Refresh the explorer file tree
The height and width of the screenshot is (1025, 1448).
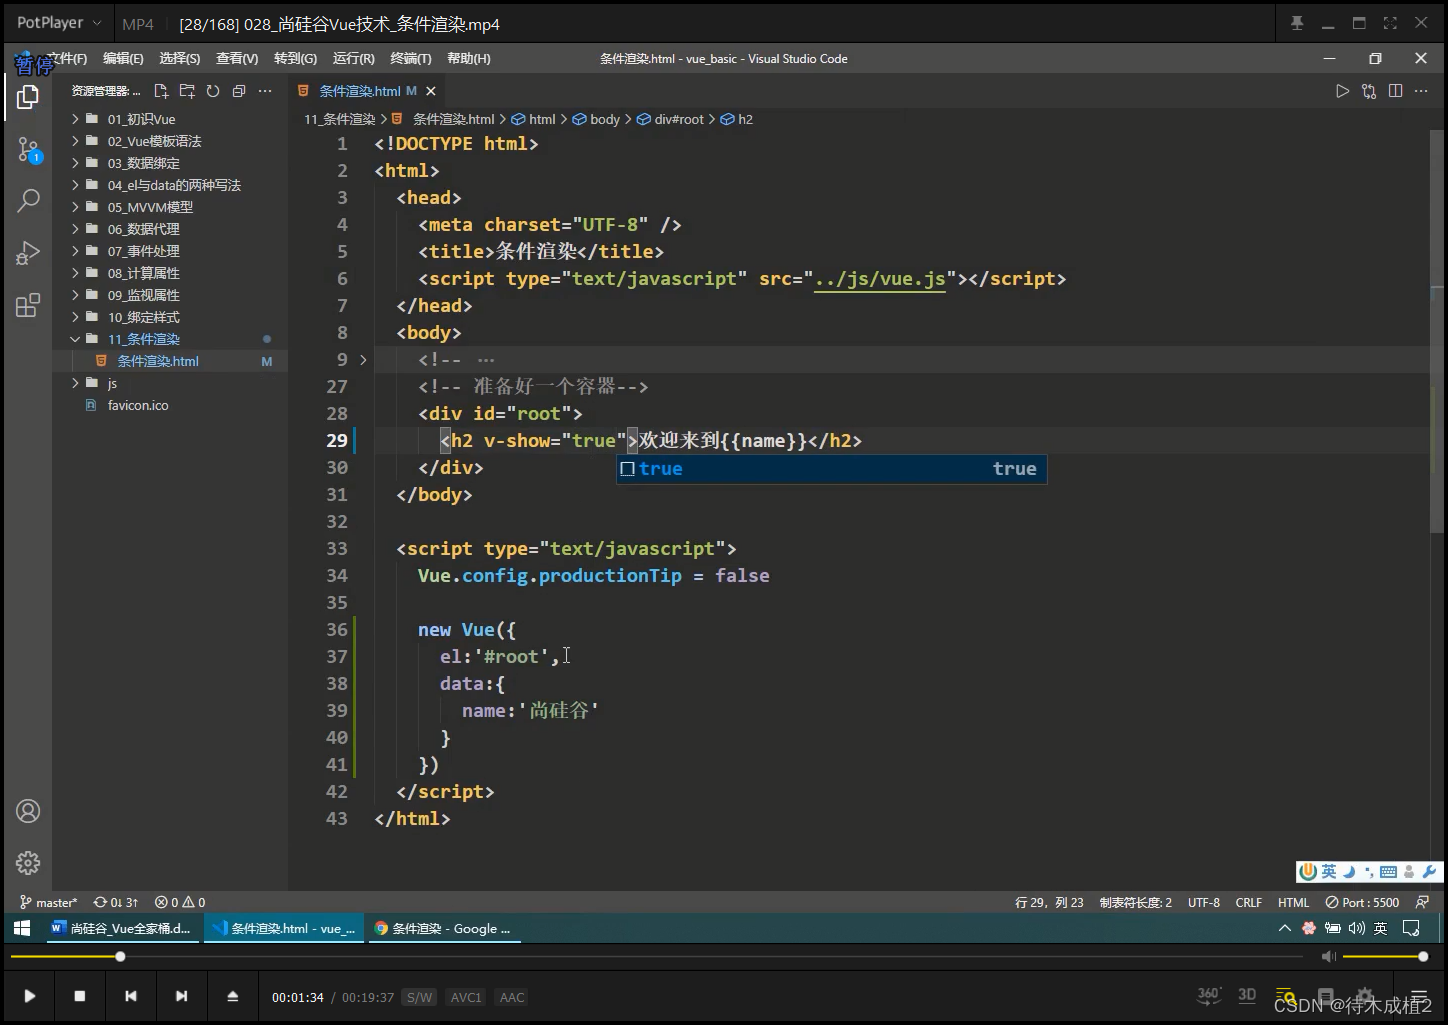(x=213, y=91)
